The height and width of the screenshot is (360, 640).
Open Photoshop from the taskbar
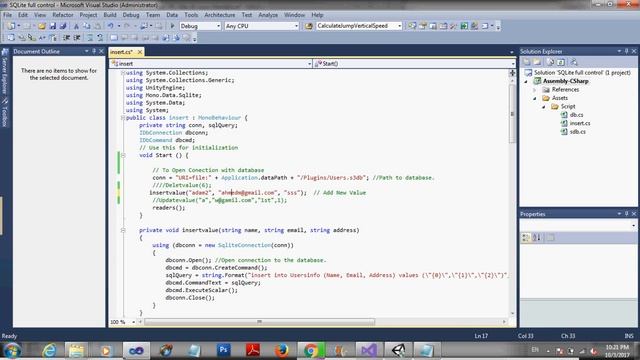coord(223,350)
